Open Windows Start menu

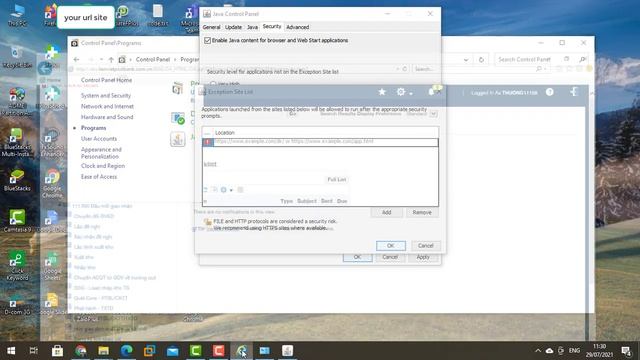tap(11, 351)
